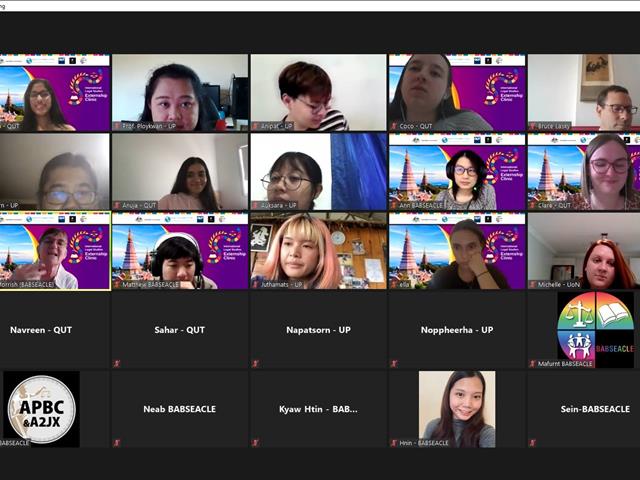This screenshot has width=640, height=480.
Task: Click Htin's profile photo
Action: pyautogui.click(x=457, y=409)
